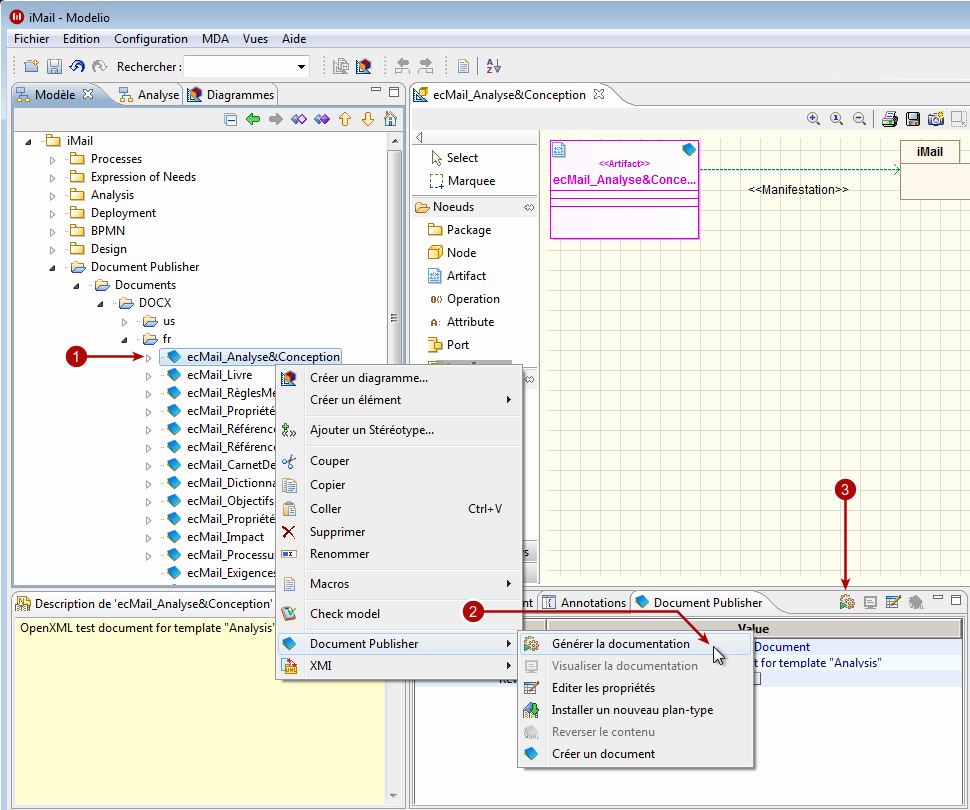Expand the Processes folder
The image size is (970, 810).
[x=53, y=160]
